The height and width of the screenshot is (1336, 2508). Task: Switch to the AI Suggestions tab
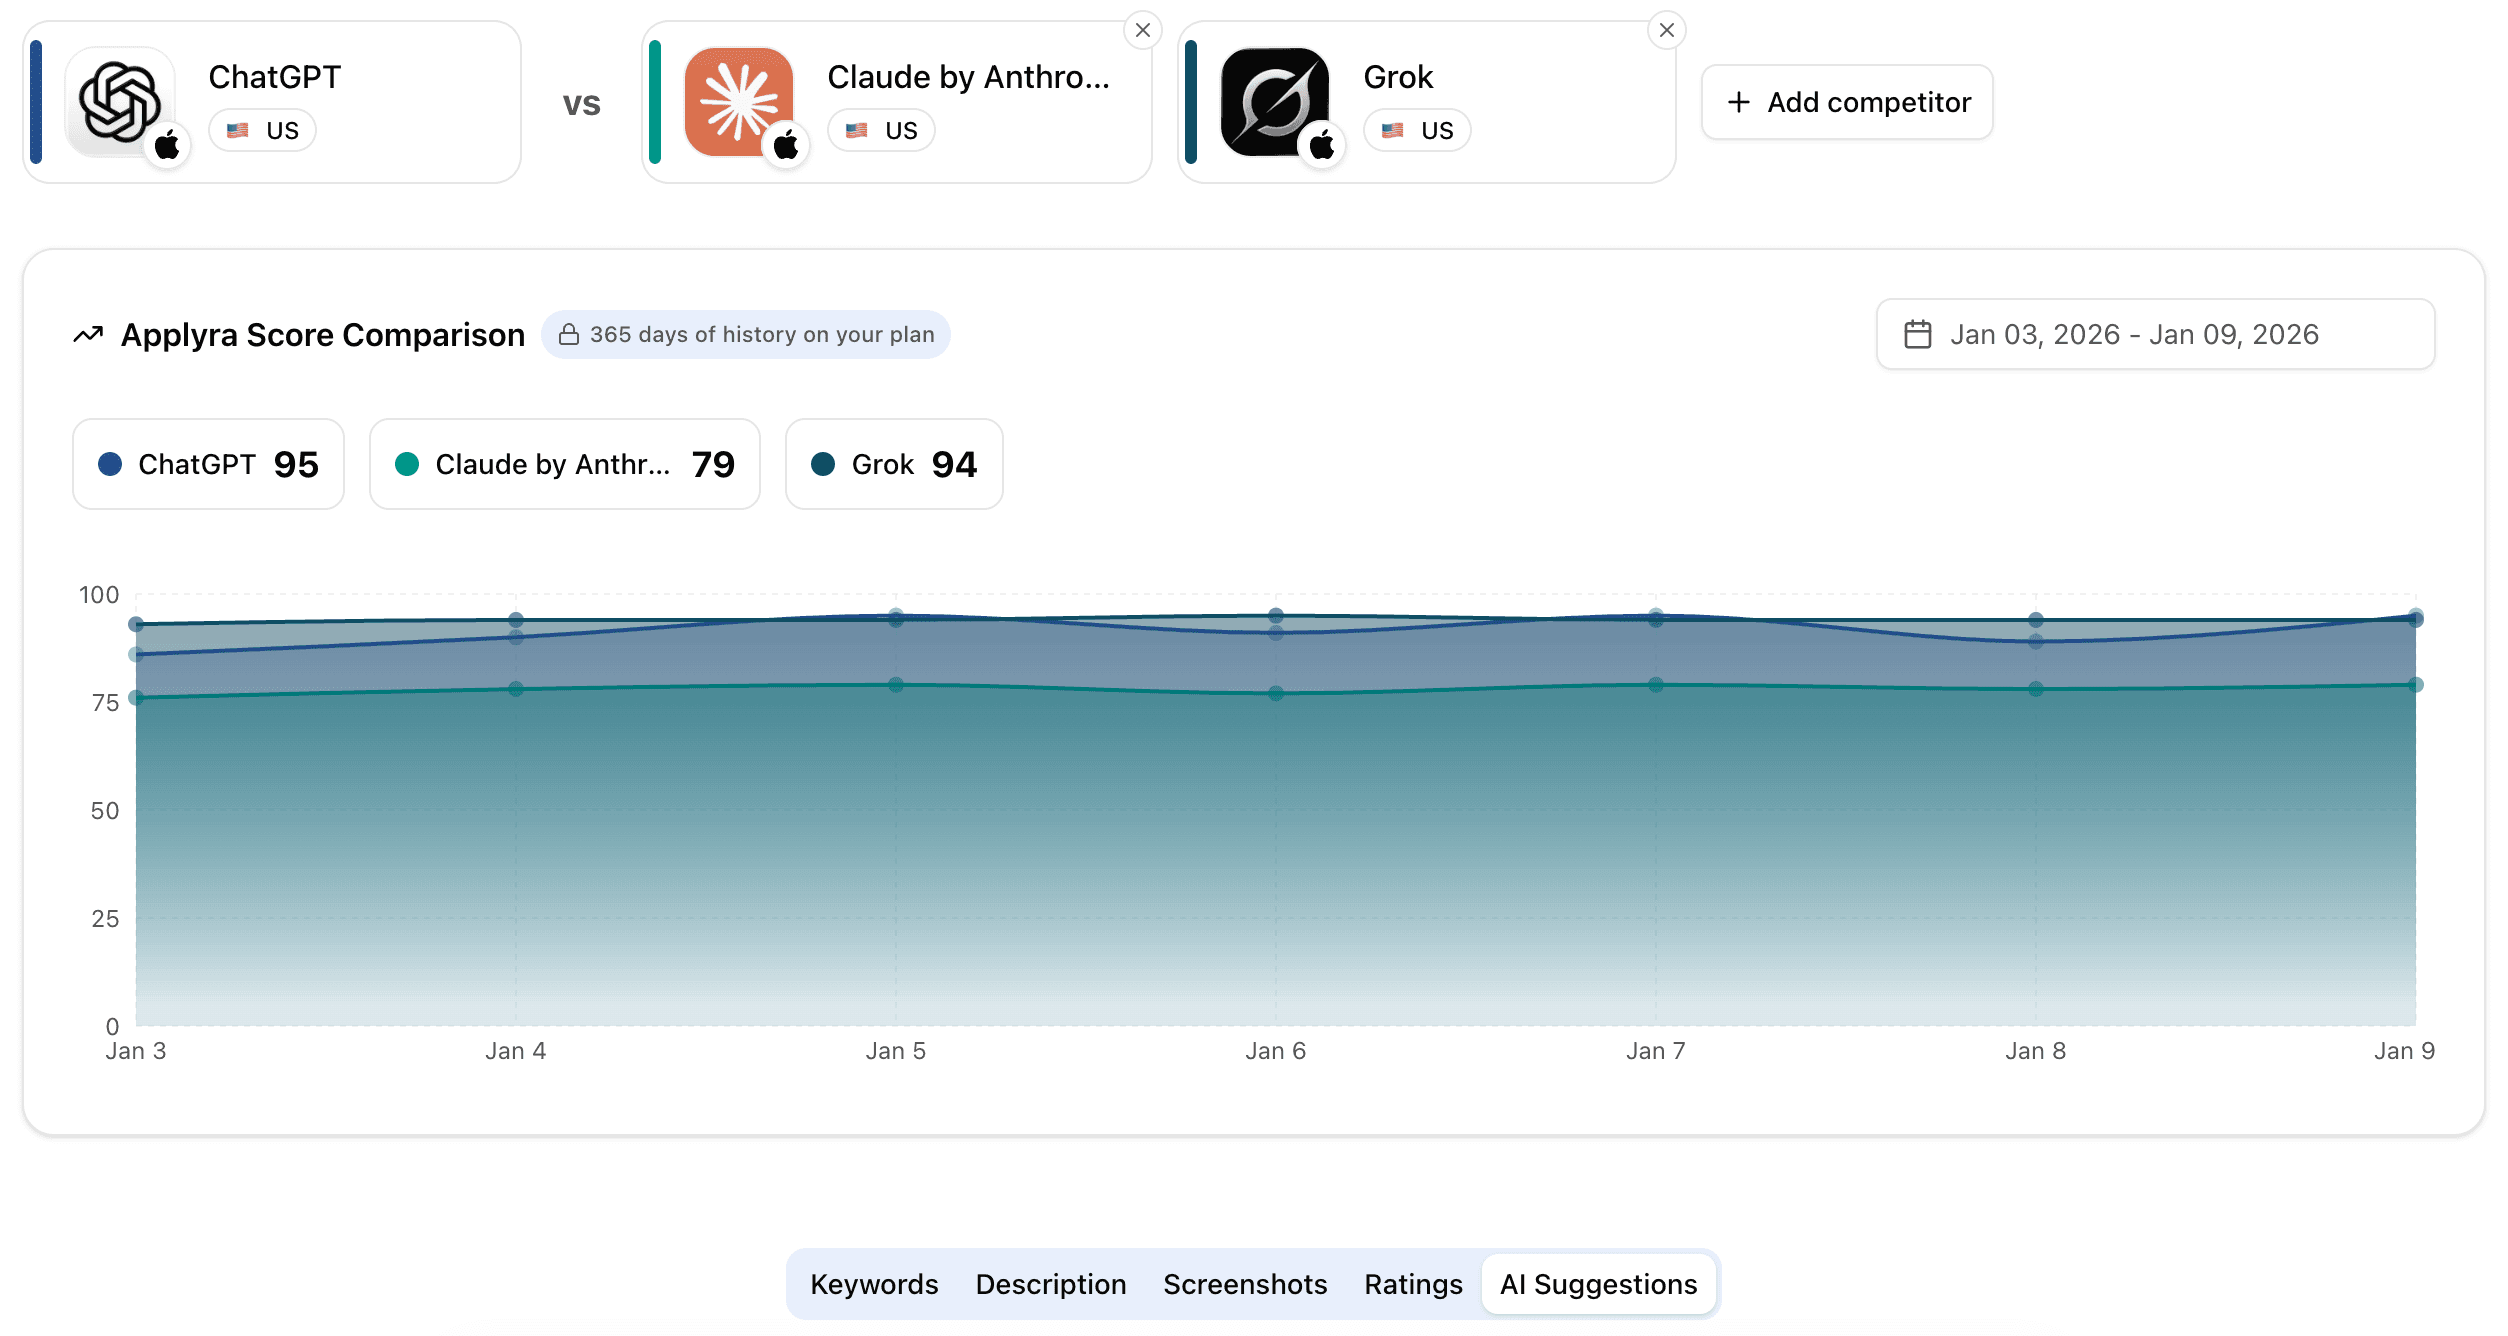1597,1284
